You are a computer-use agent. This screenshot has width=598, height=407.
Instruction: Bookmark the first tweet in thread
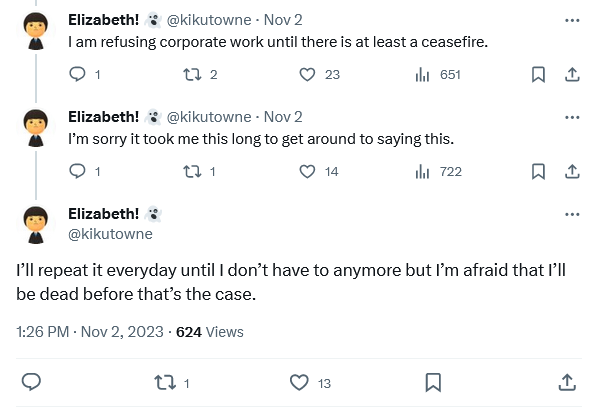point(538,74)
